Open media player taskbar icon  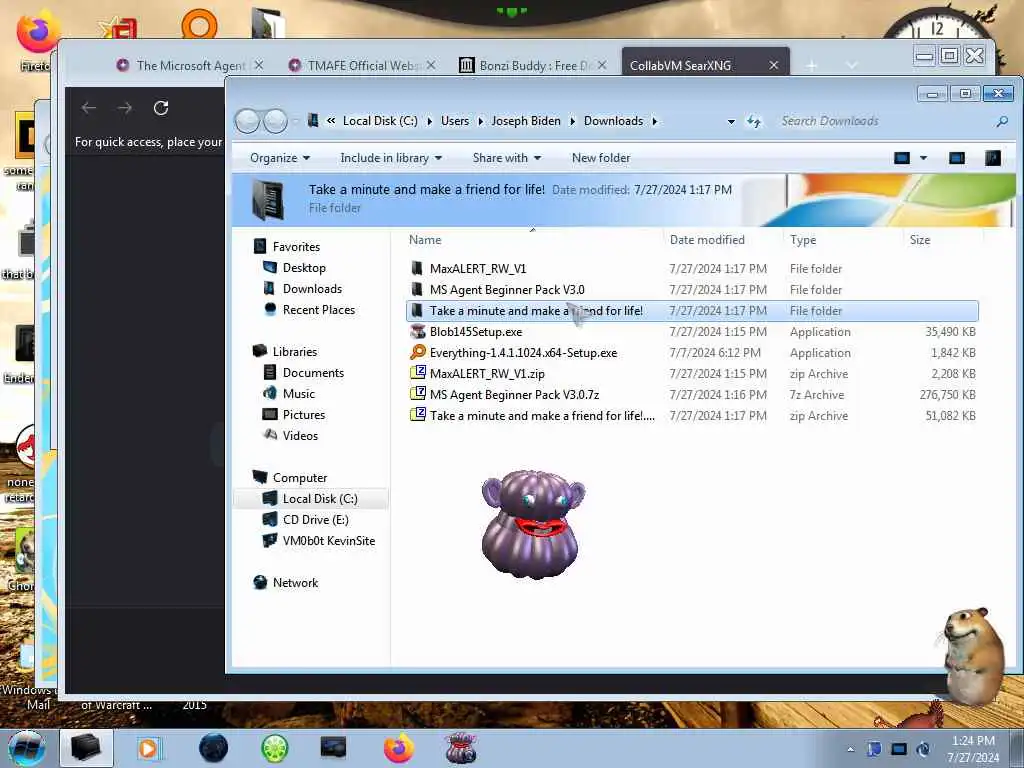click(x=149, y=748)
